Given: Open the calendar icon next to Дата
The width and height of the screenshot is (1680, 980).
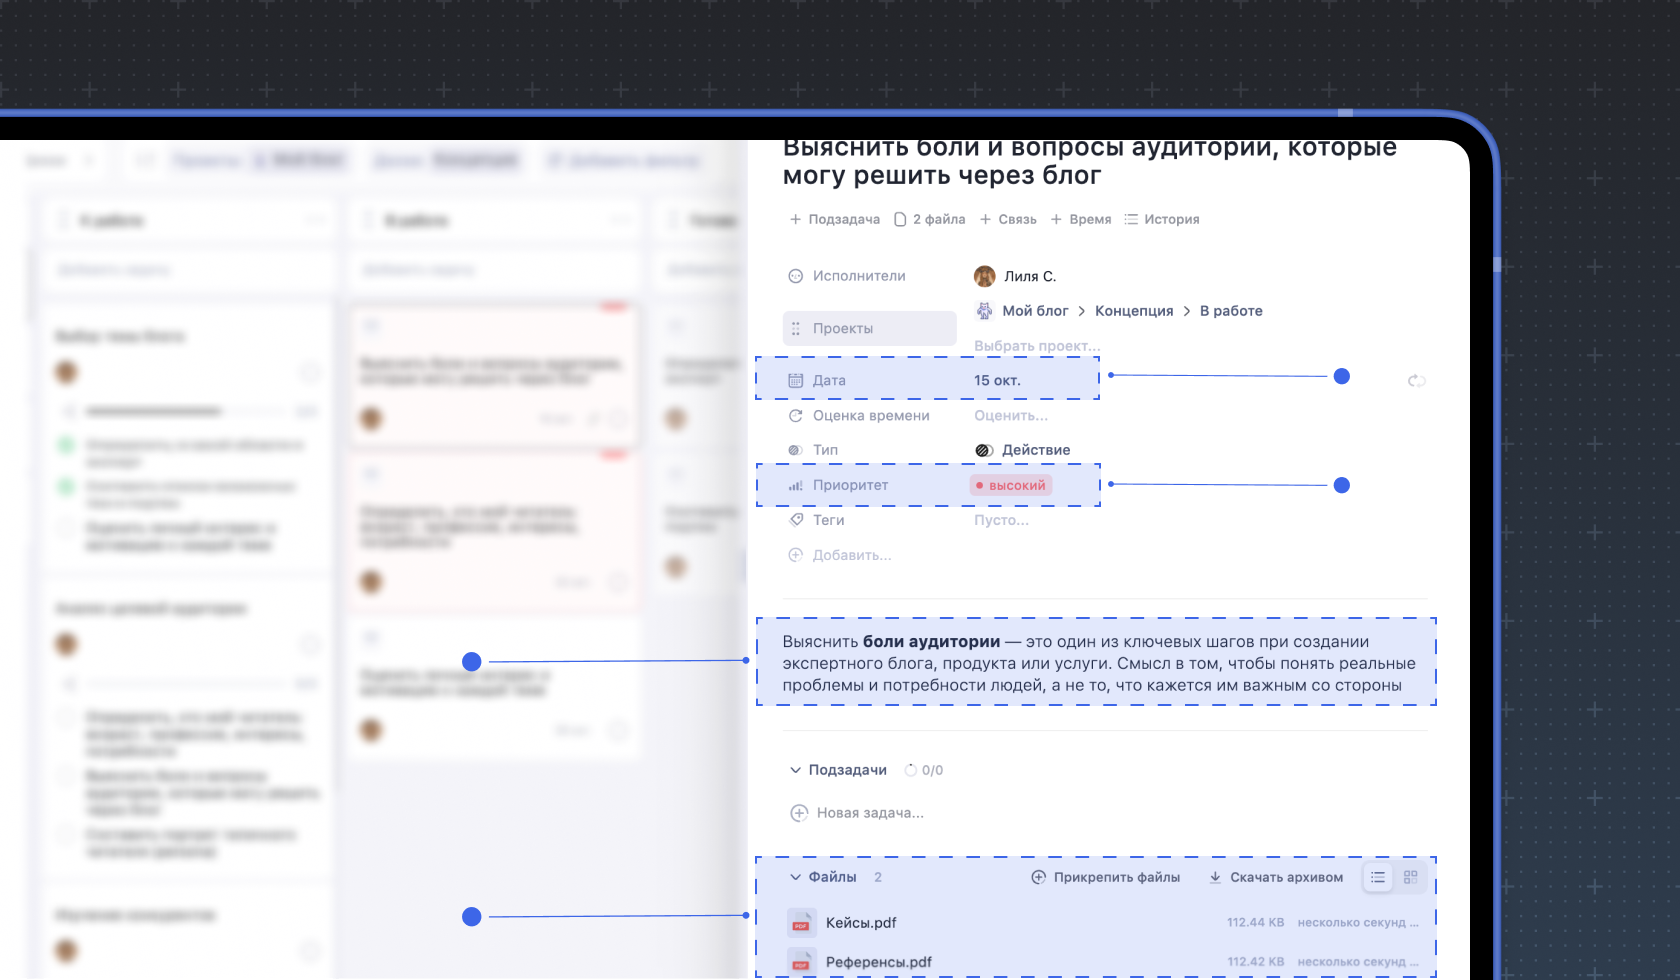Looking at the screenshot, I should [x=795, y=379].
